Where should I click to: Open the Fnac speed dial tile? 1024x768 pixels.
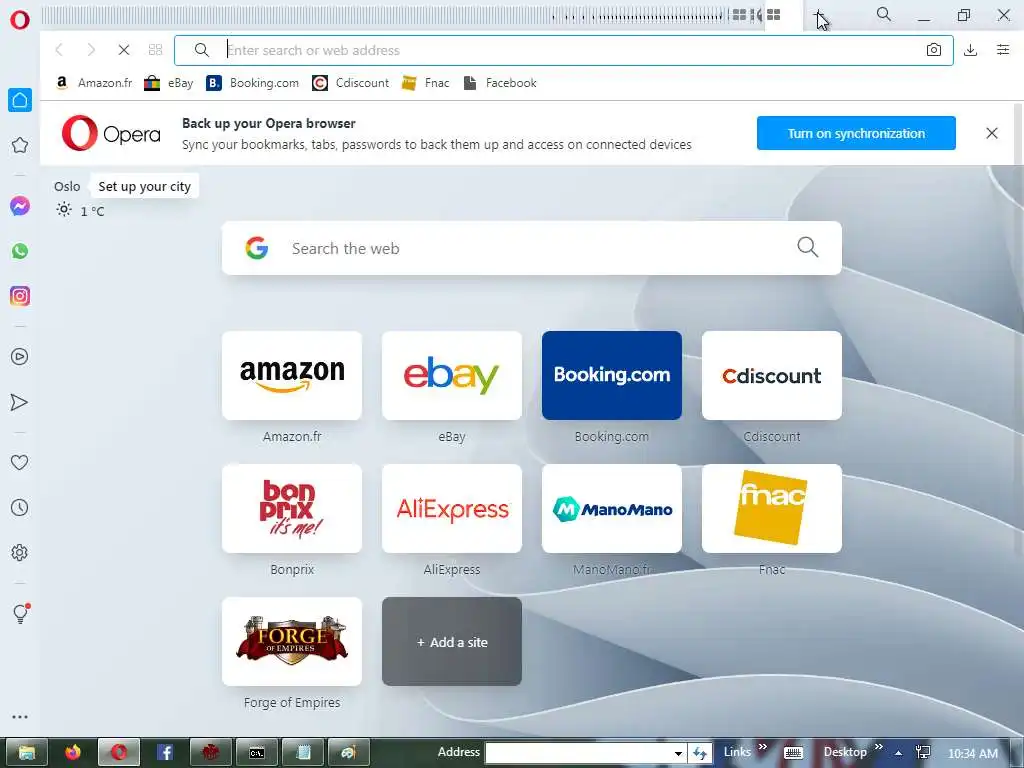772,509
